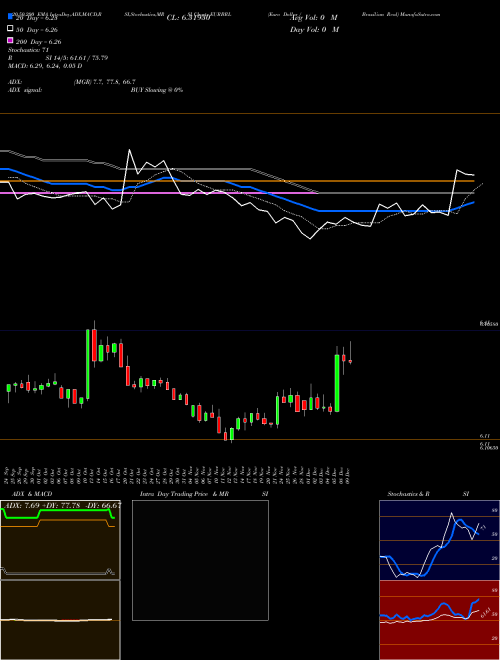Select the '50 Day = 6.26' legend label
Image resolution: width=500 pixels, height=660 pixels.
pos(37,30)
